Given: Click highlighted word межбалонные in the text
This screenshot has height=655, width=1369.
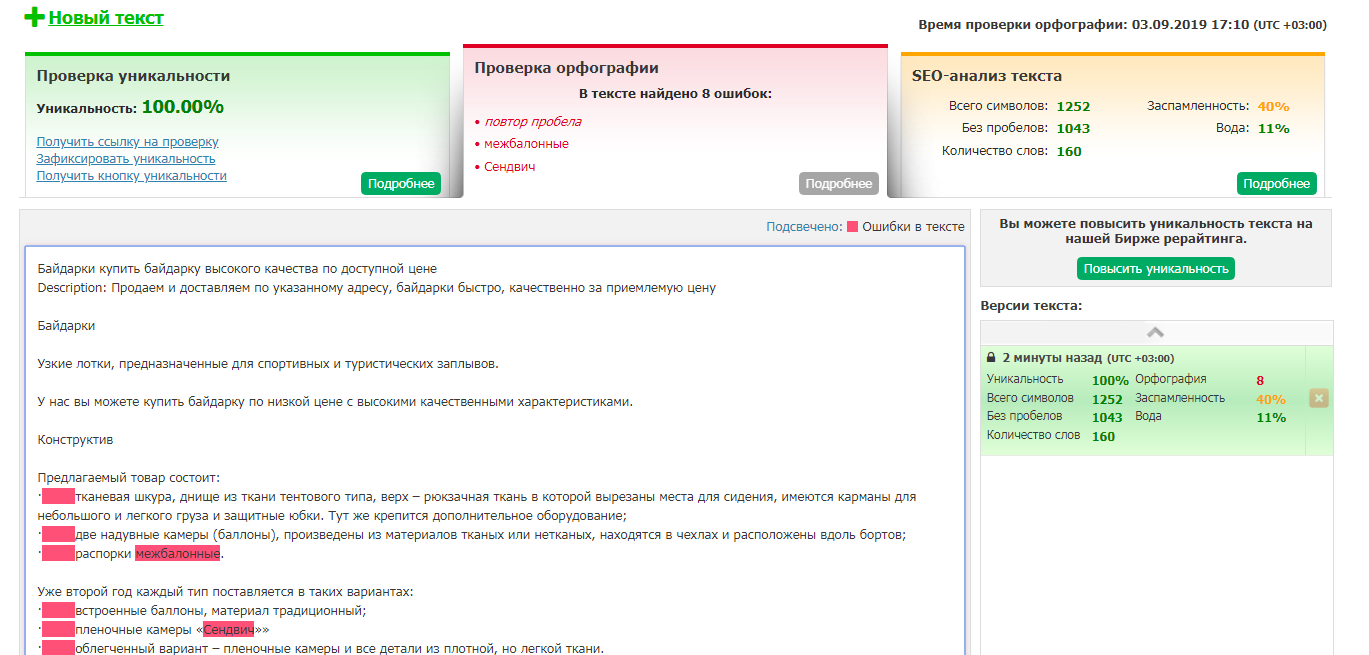Looking at the screenshot, I should pyautogui.click(x=177, y=554).
